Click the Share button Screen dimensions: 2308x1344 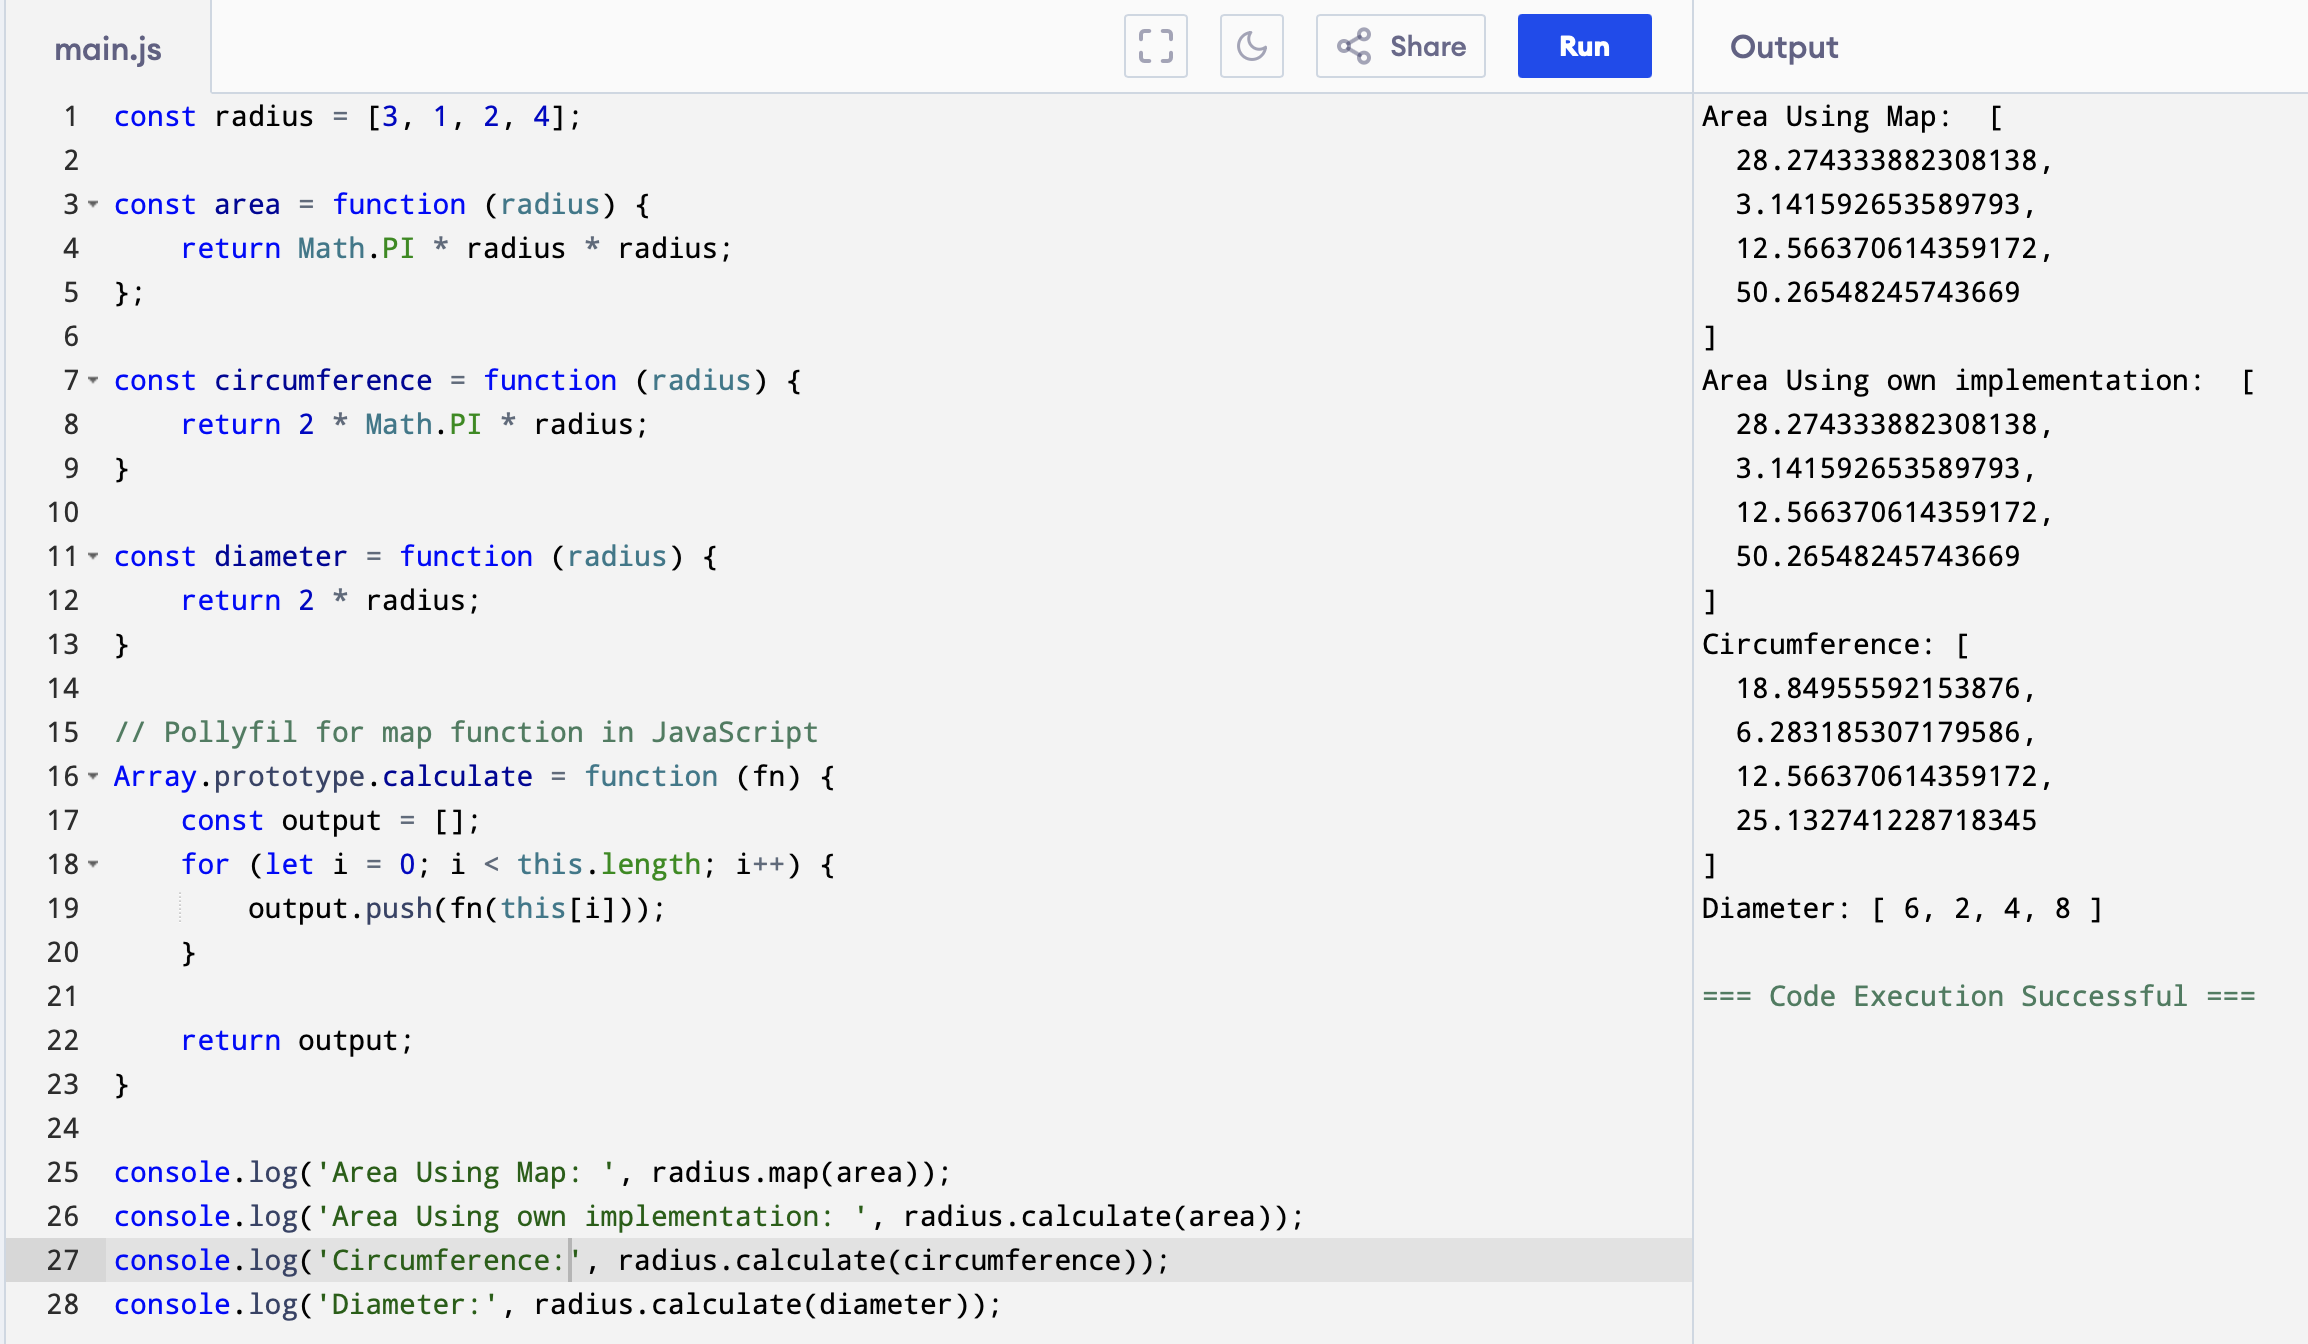click(x=1400, y=46)
